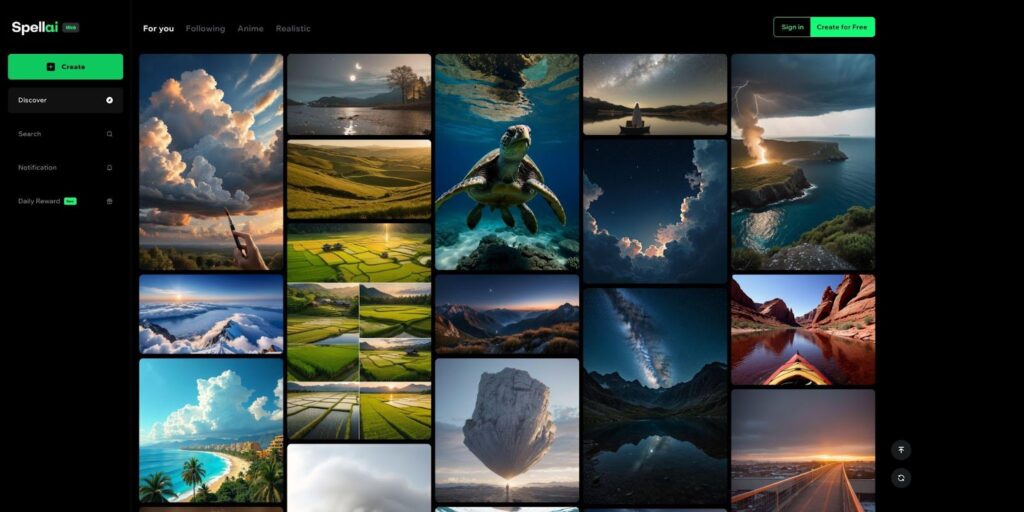Open the Milky Way mountain lake reflection image
This screenshot has width=1024, height=512.
[x=655, y=396]
